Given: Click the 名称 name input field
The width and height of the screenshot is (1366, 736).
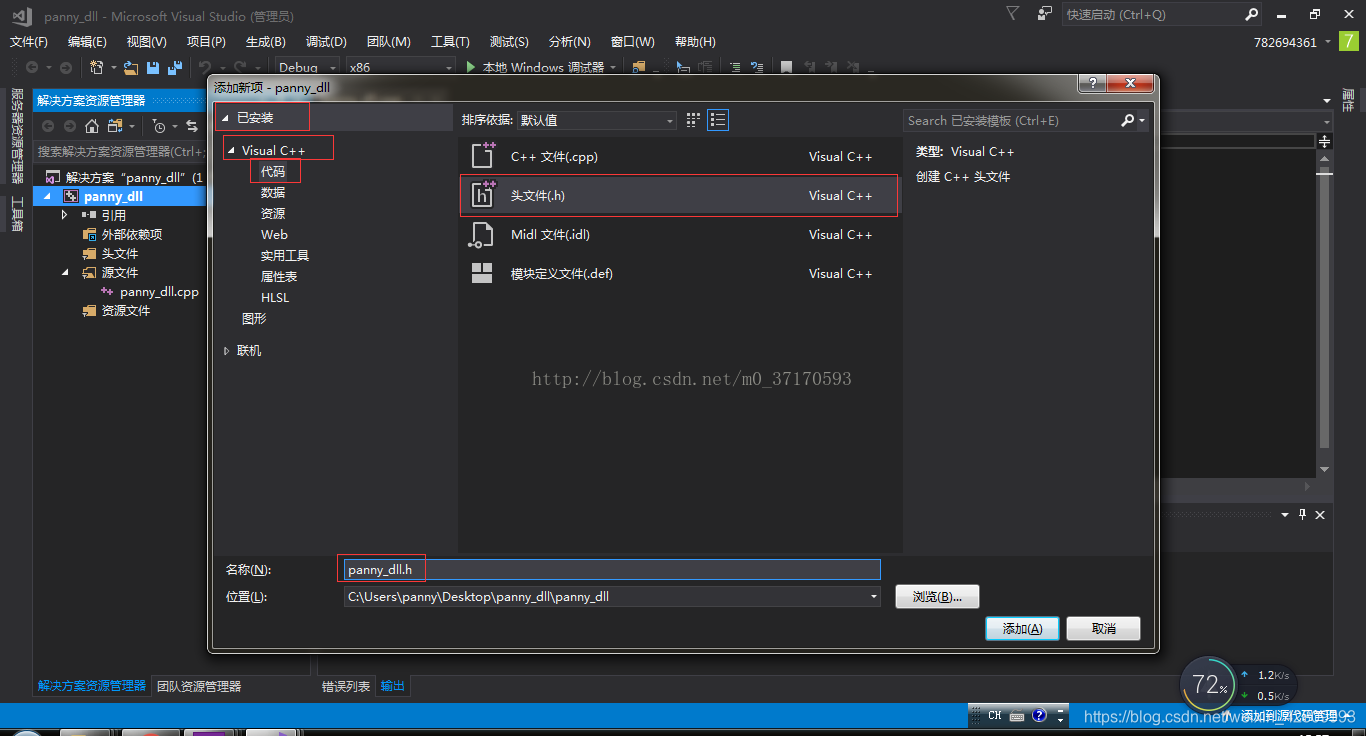Looking at the screenshot, I should (612, 569).
